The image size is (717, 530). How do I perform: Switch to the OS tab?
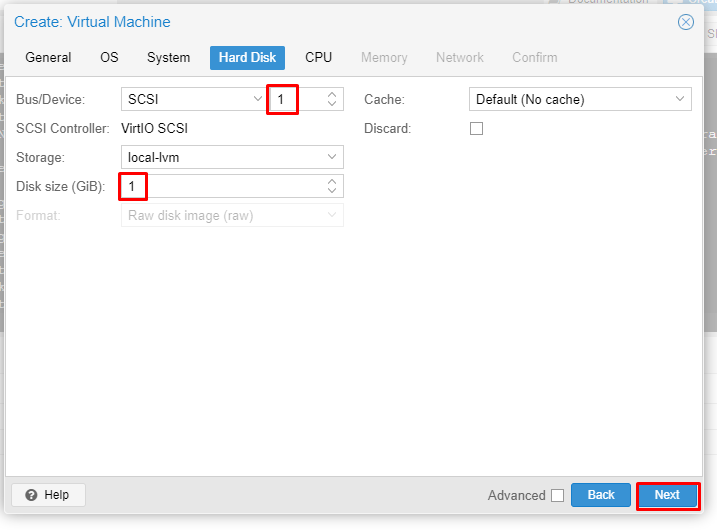pos(109,58)
